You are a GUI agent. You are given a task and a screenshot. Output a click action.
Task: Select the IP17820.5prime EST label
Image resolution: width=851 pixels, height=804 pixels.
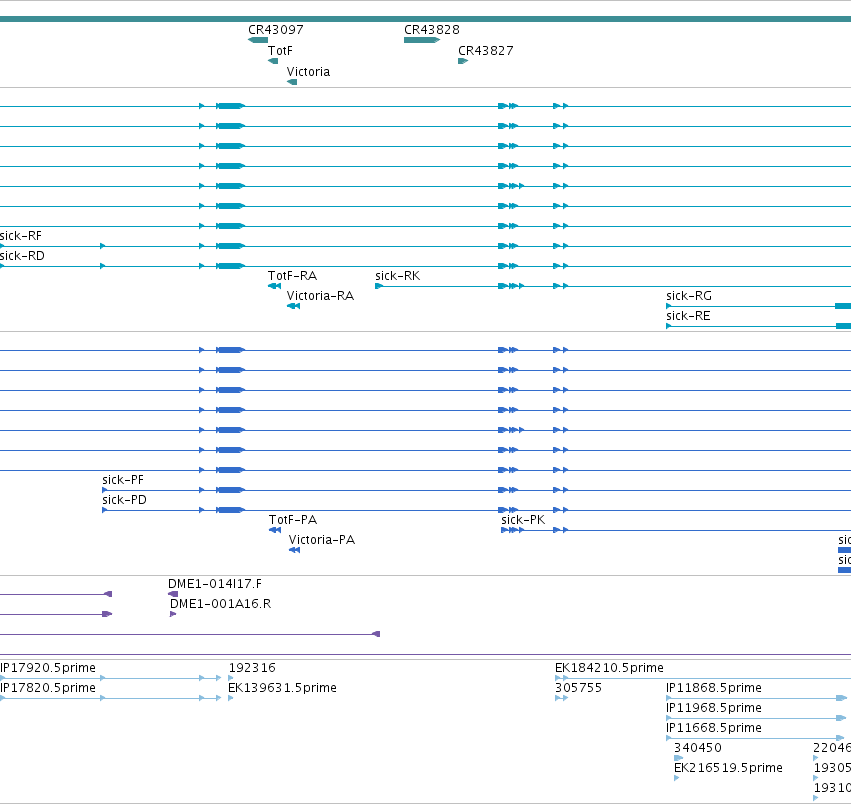48,688
